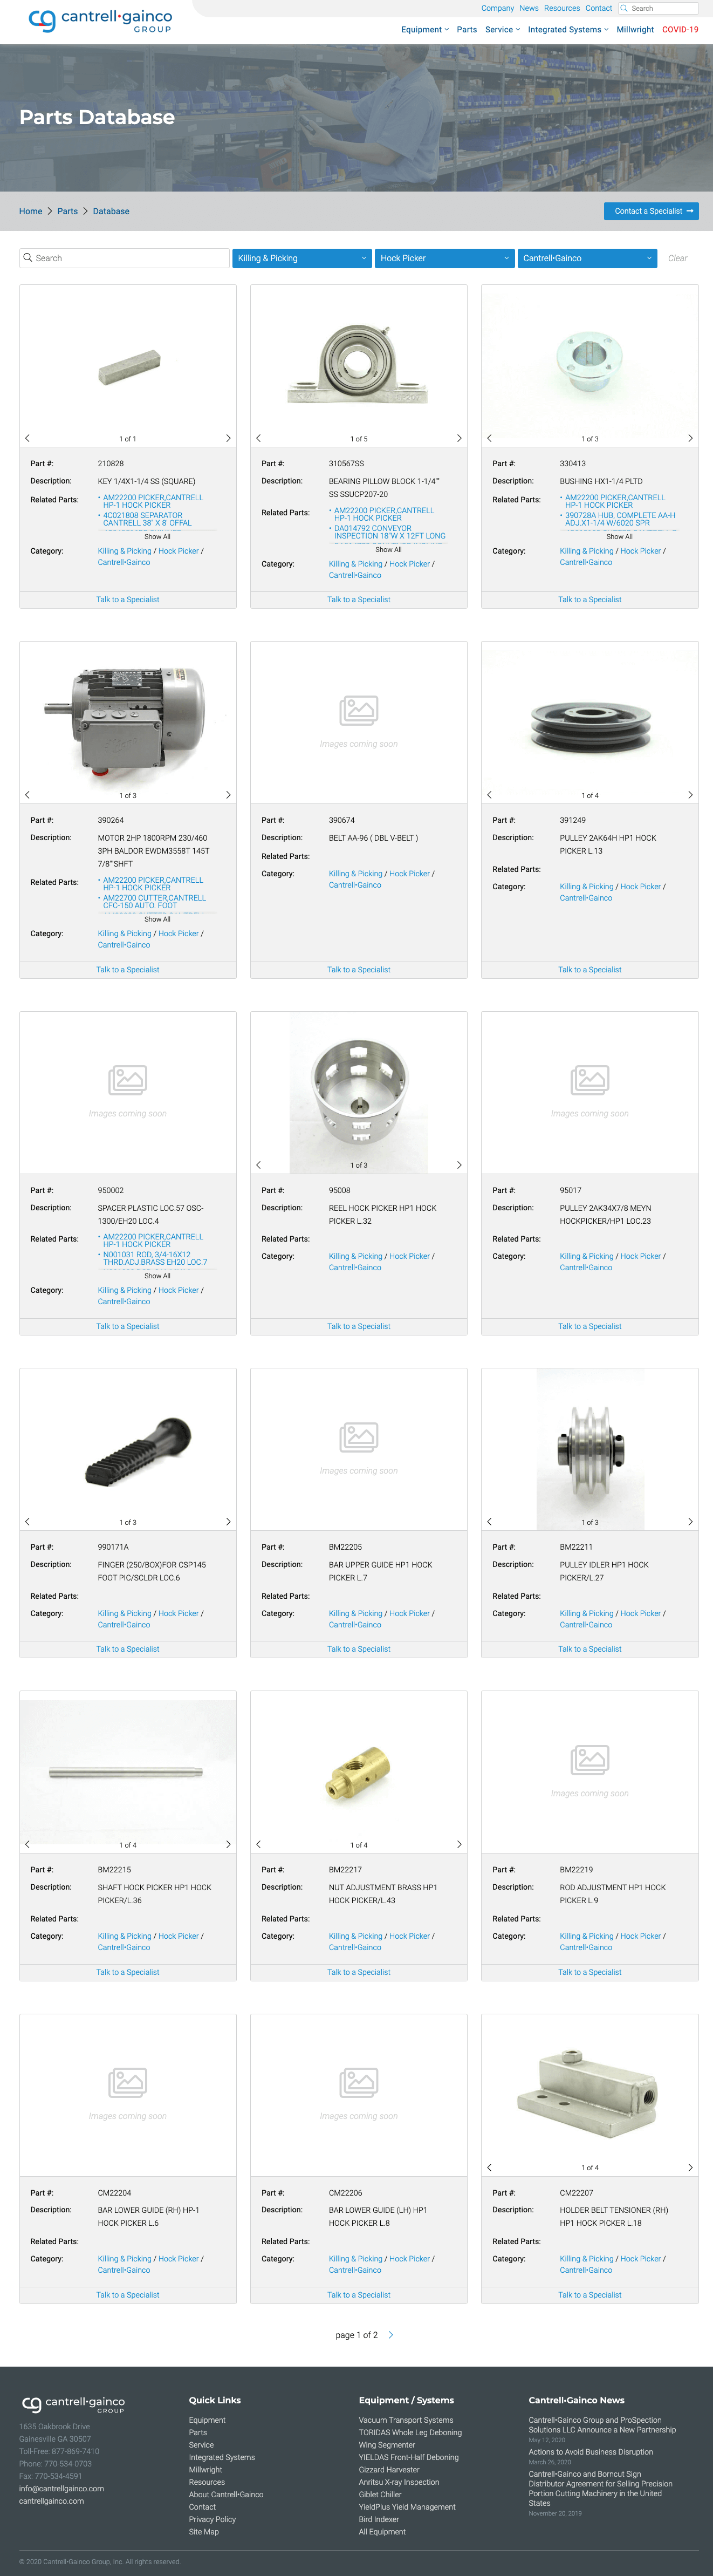The height and width of the screenshot is (2576, 713).
Task: Show previous image of finger part 990171A
Action: pos(27,1522)
